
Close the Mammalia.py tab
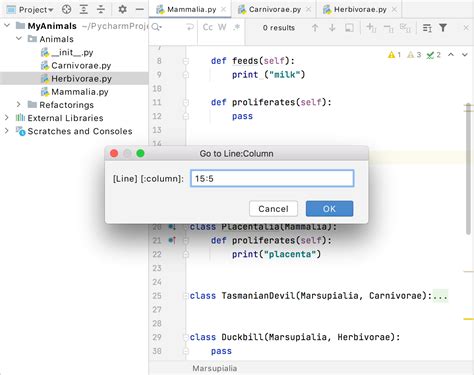pyautogui.click(x=224, y=9)
